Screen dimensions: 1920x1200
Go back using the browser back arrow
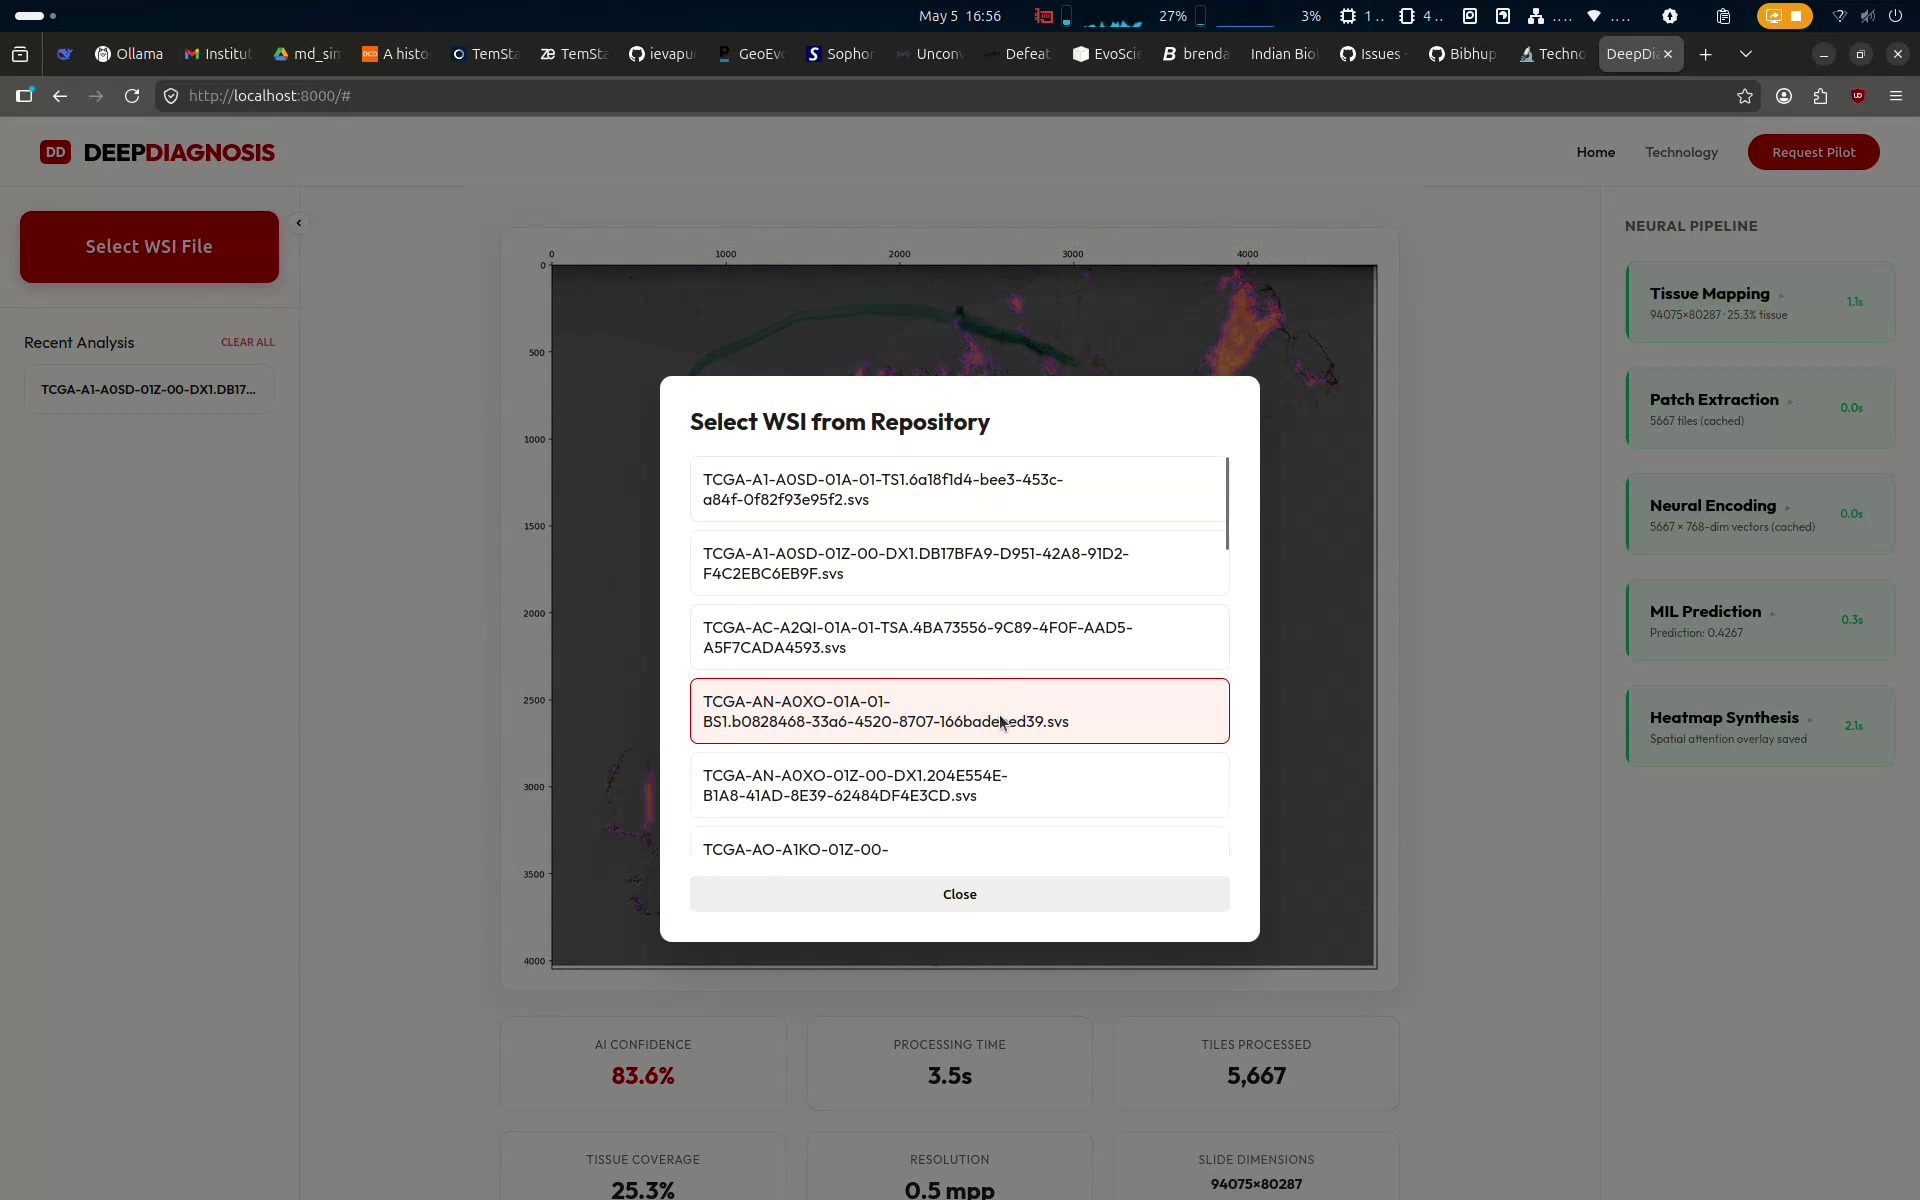click(x=60, y=96)
